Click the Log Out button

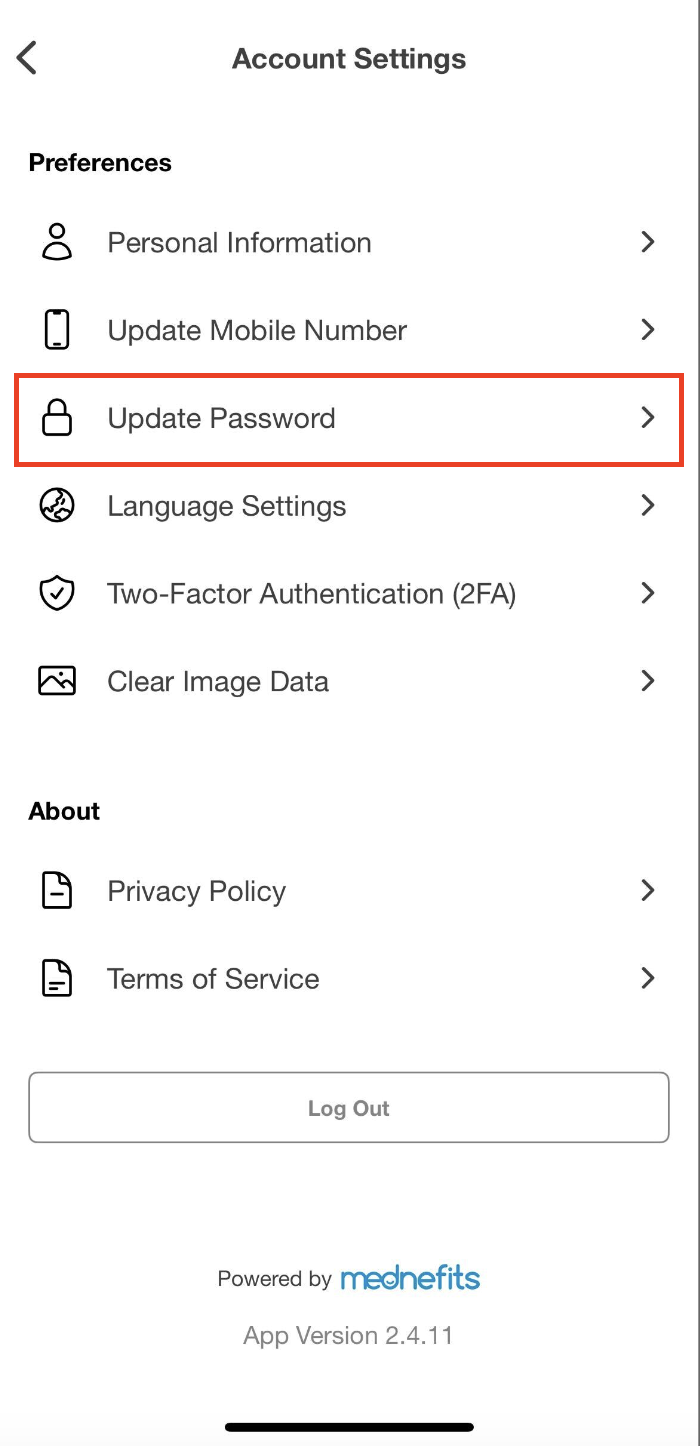[349, 1108]
